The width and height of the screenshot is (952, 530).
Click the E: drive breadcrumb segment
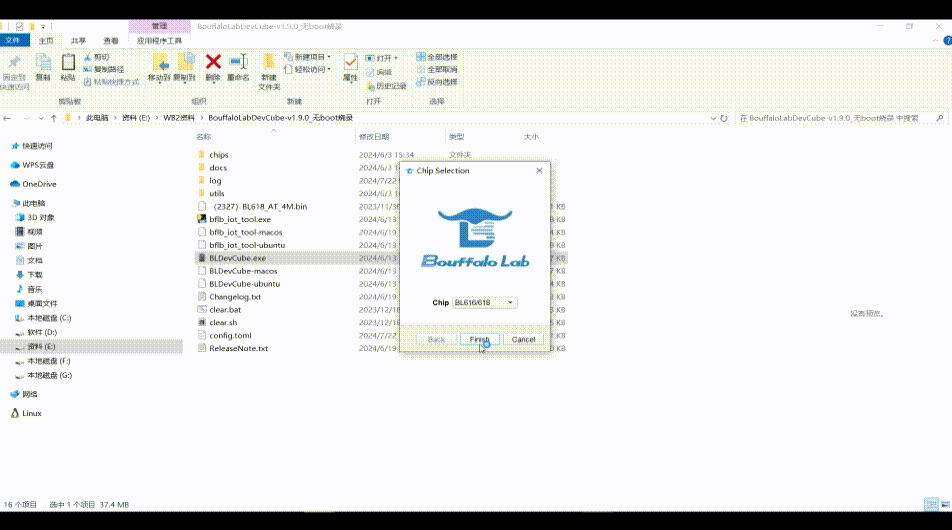[136, 118]
